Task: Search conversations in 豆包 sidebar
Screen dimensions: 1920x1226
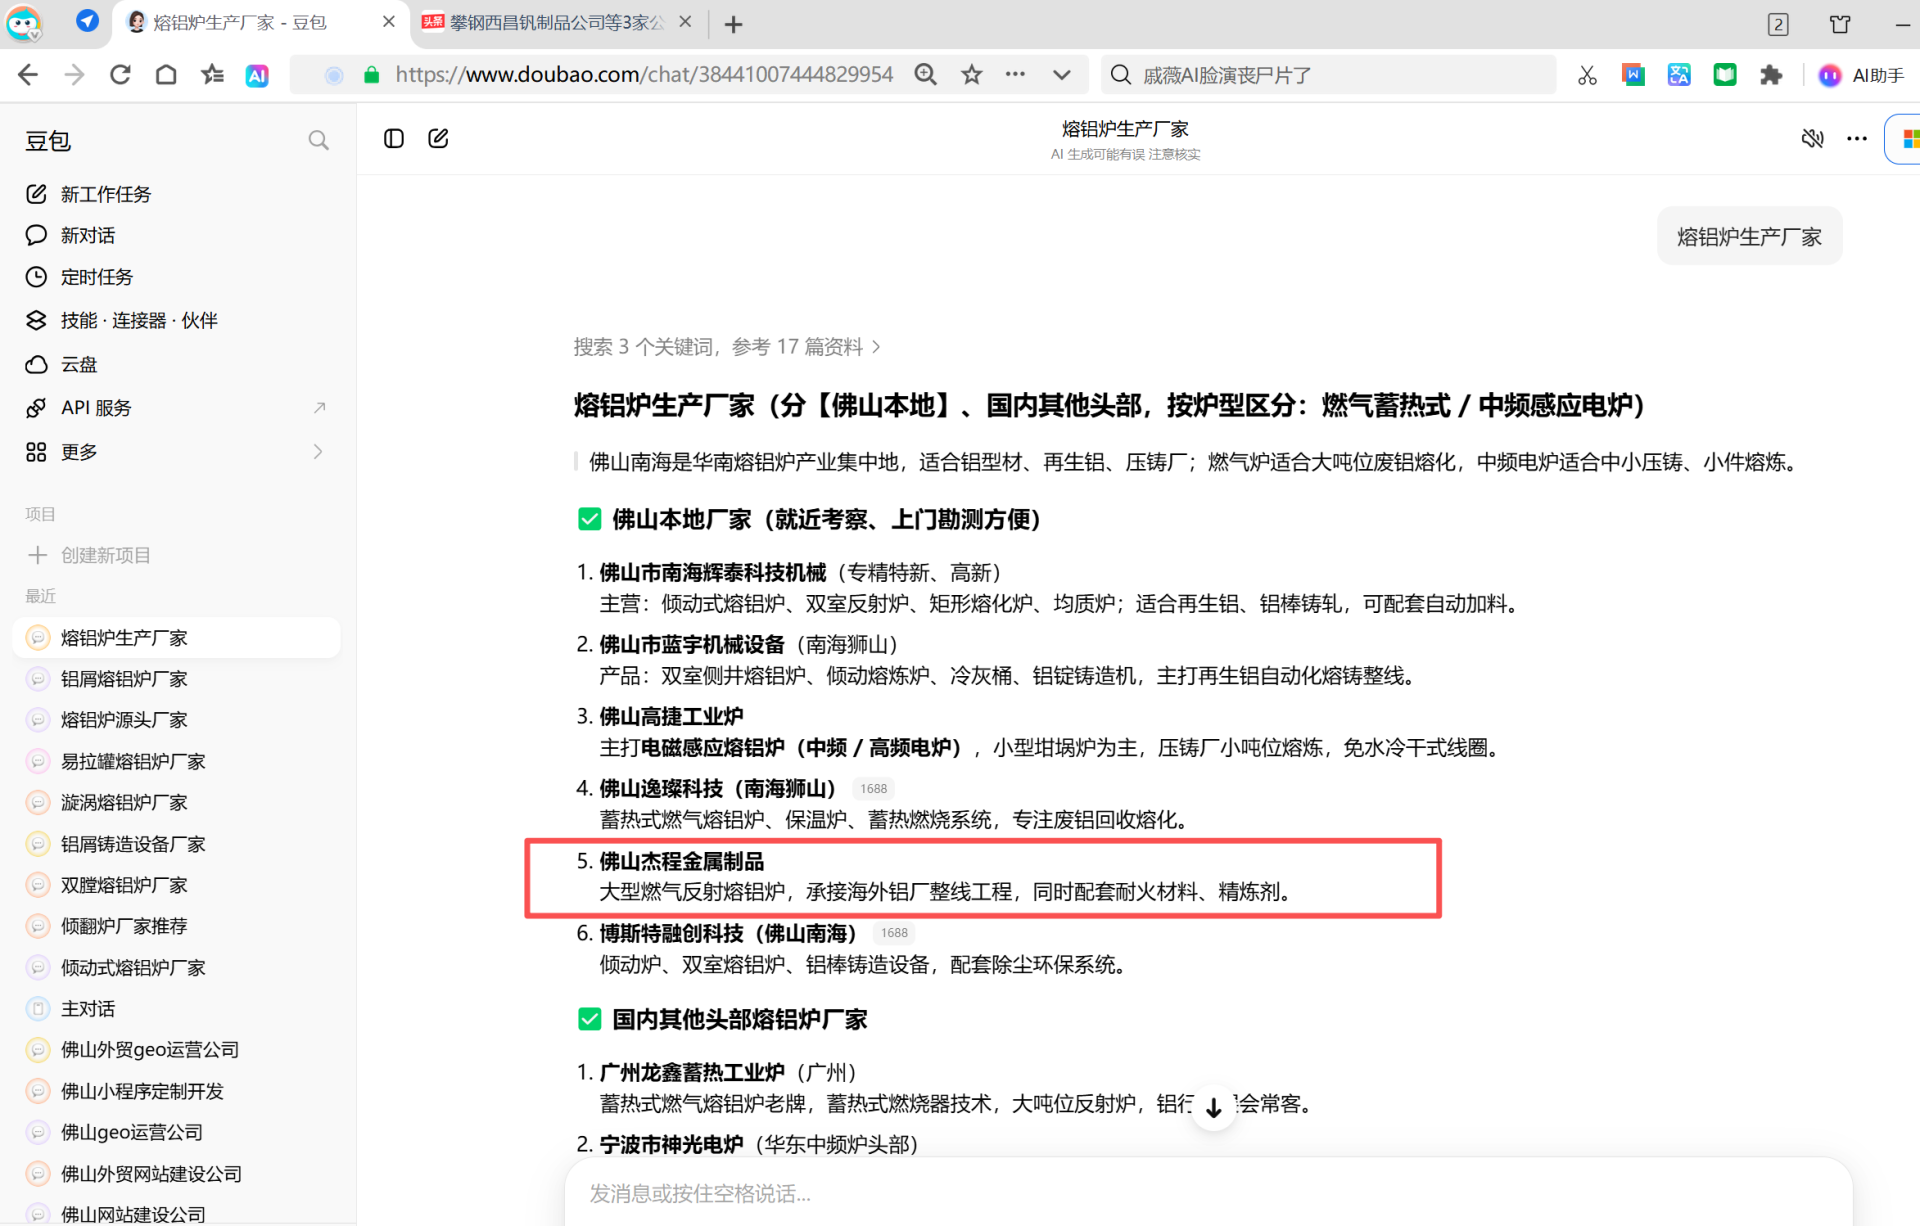Action: coord(318,141)
